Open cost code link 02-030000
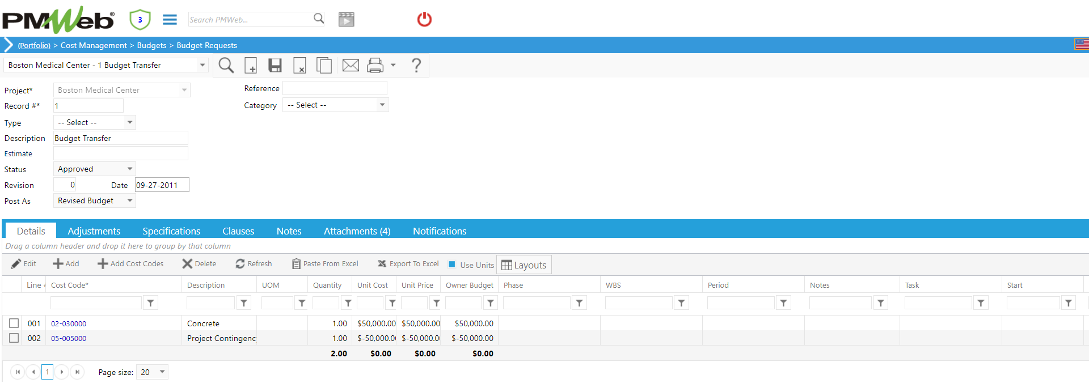The height and width of the screenshot is (383, 1089). click(x=69, y=323)
